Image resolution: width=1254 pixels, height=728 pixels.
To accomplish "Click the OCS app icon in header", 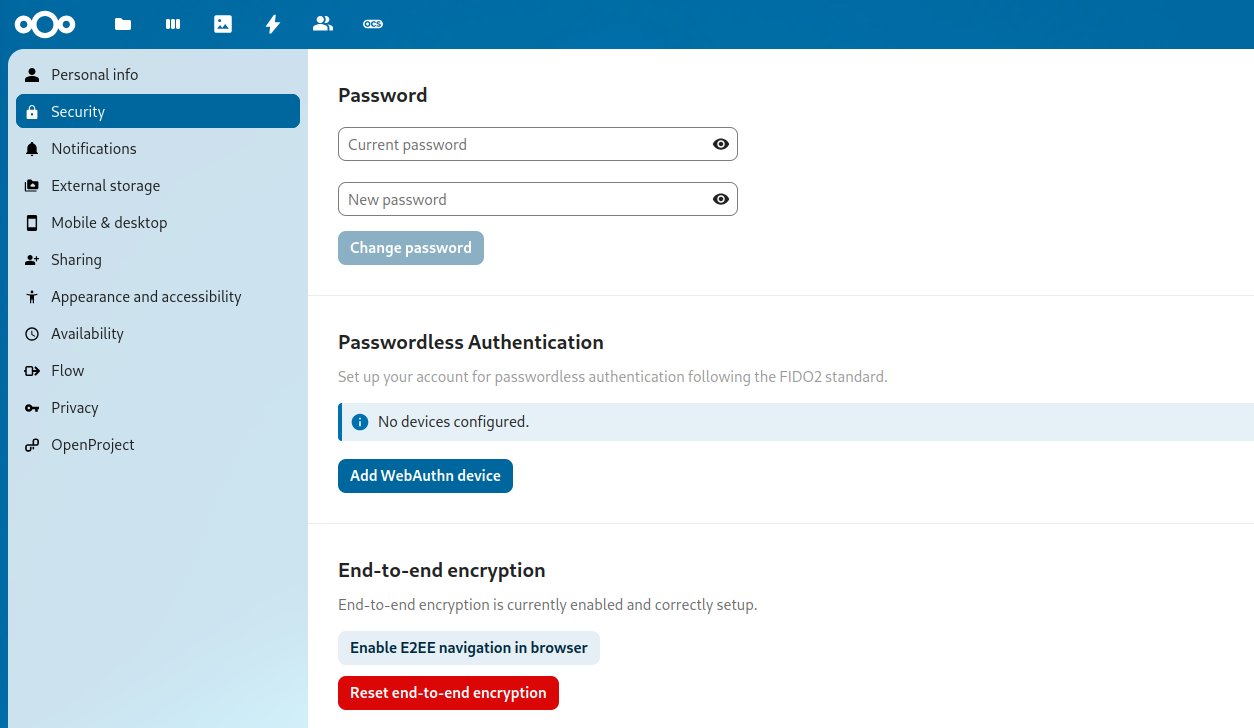I will coord(373,24).
